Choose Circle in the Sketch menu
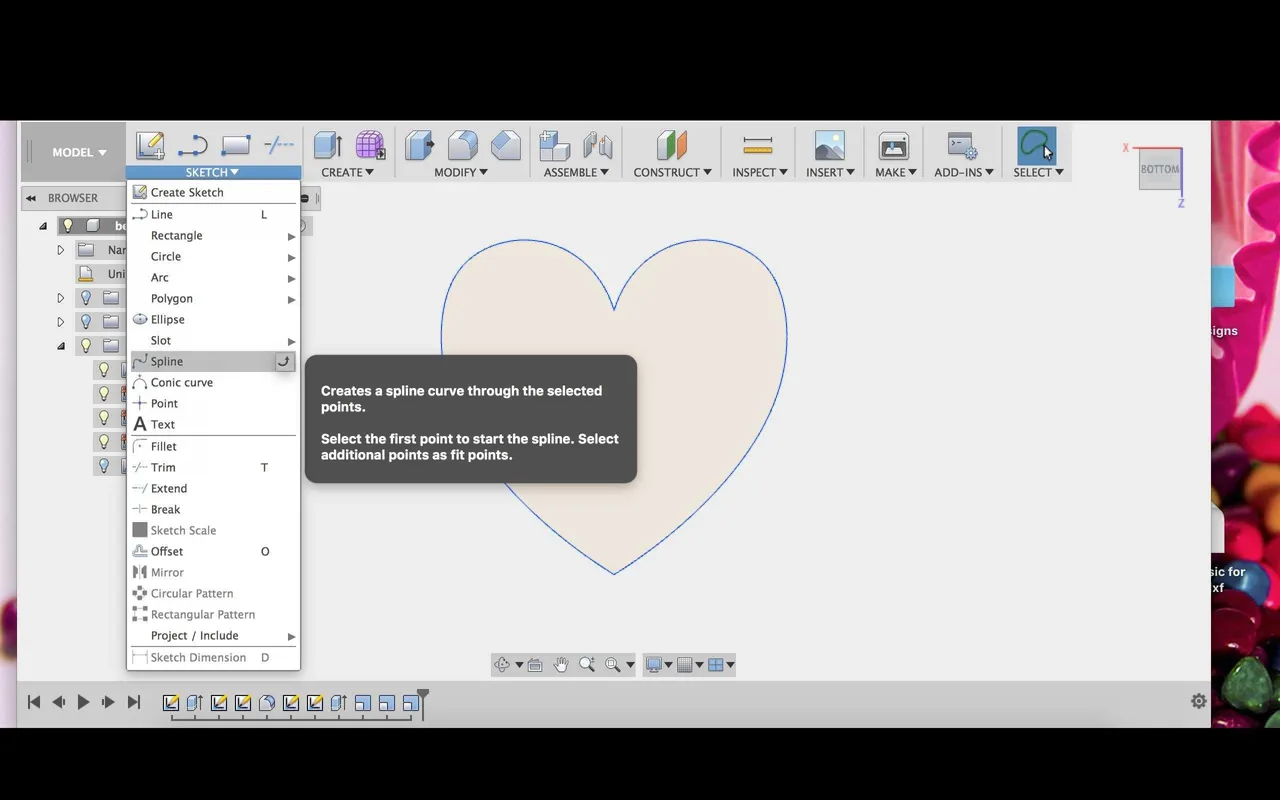1280x800 pixels. (213, 256)
